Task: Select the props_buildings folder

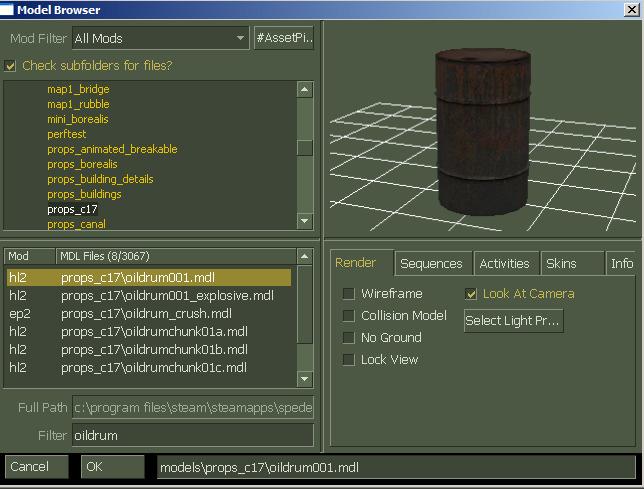Action: [x=84, y=194]
